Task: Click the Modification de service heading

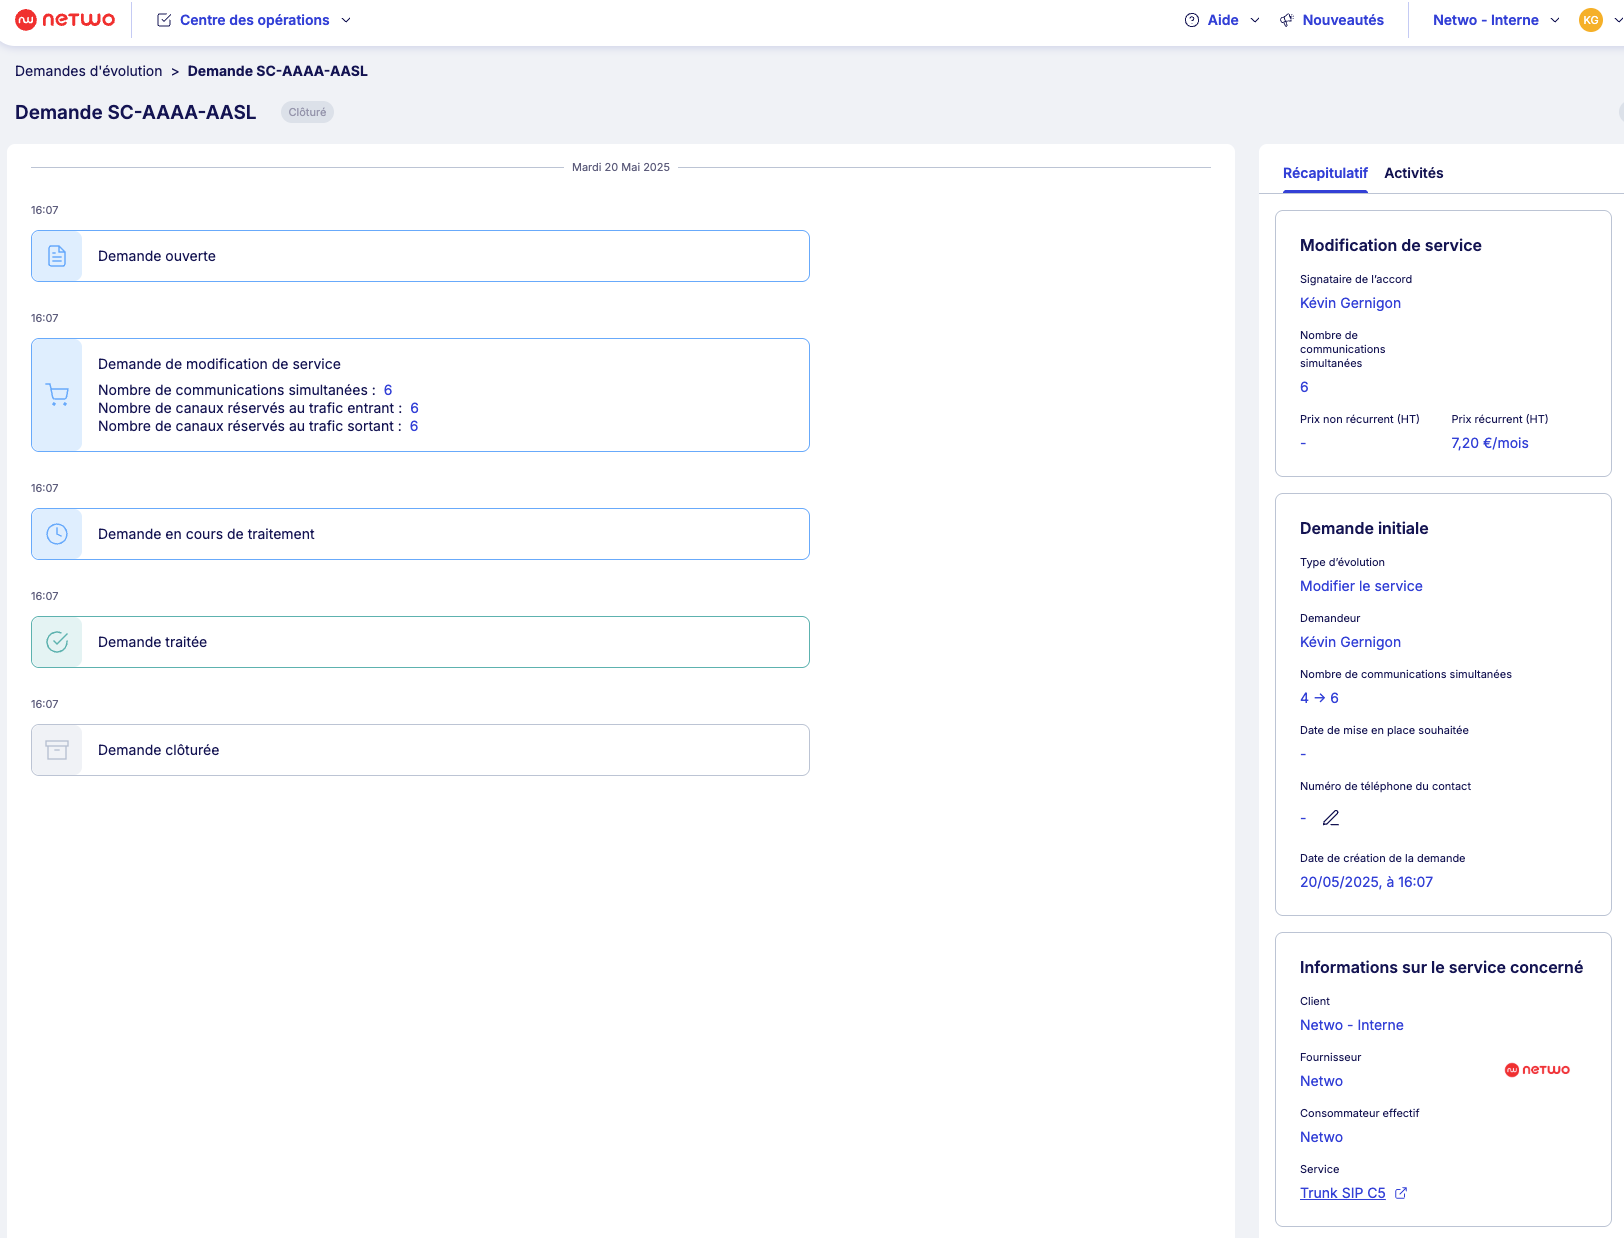Action: pos(1390,245)
